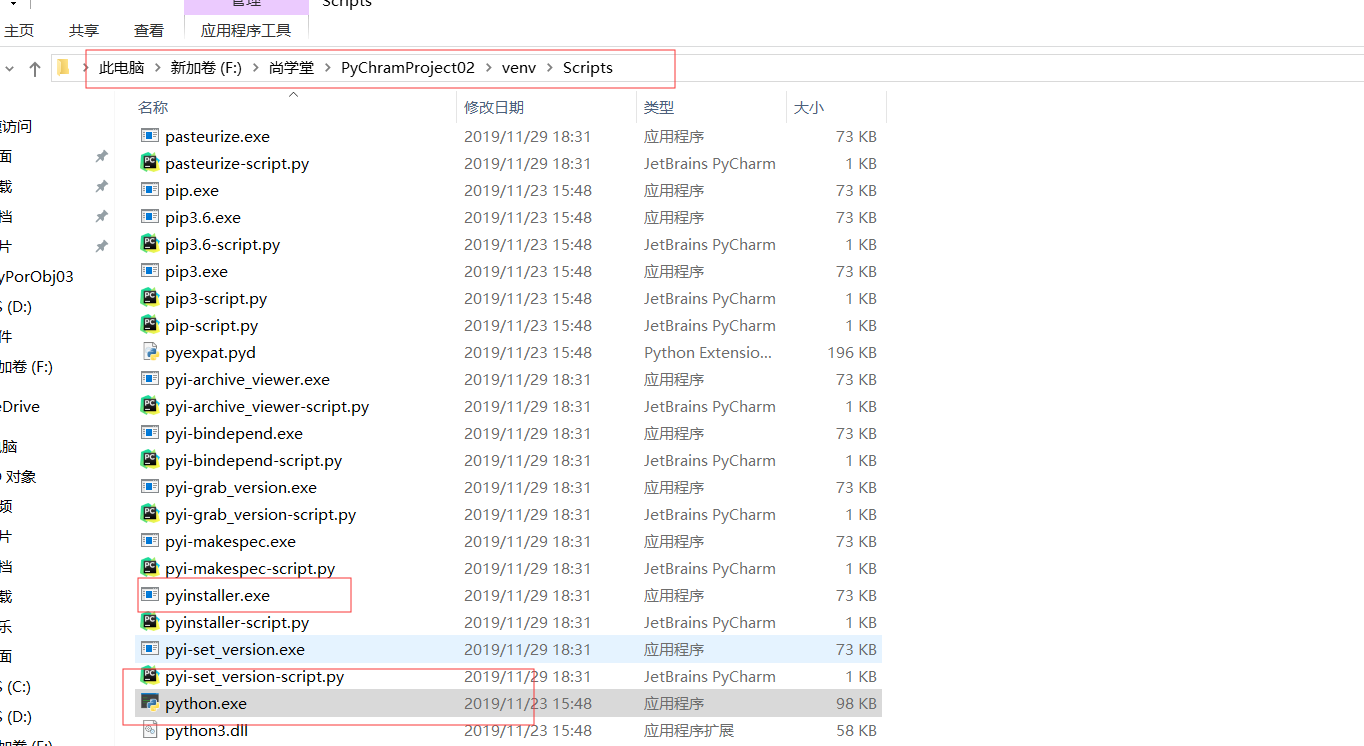Image resolution: width=1364 pixels, height=746 pixels.
Task: Select the python.exe Python icon
Action: (x=150, y=703)
